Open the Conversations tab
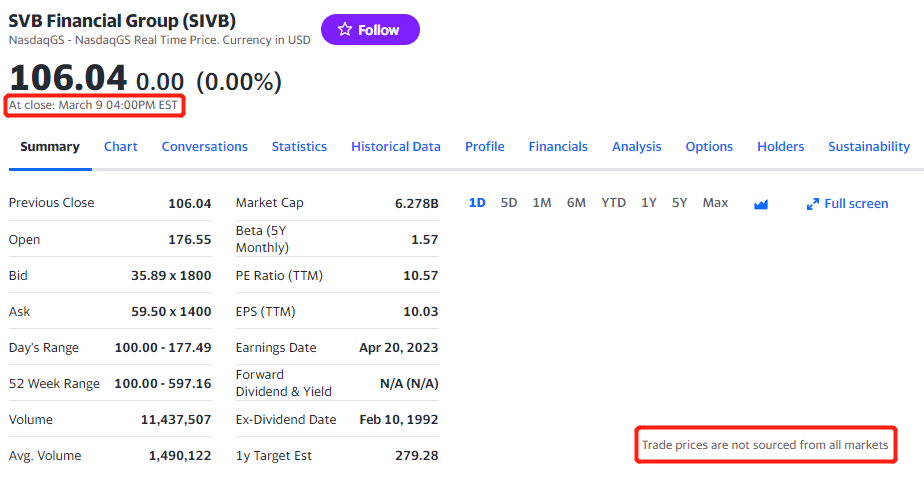The height and width of the screenshot is (499, 924). [x=204, y=147]
